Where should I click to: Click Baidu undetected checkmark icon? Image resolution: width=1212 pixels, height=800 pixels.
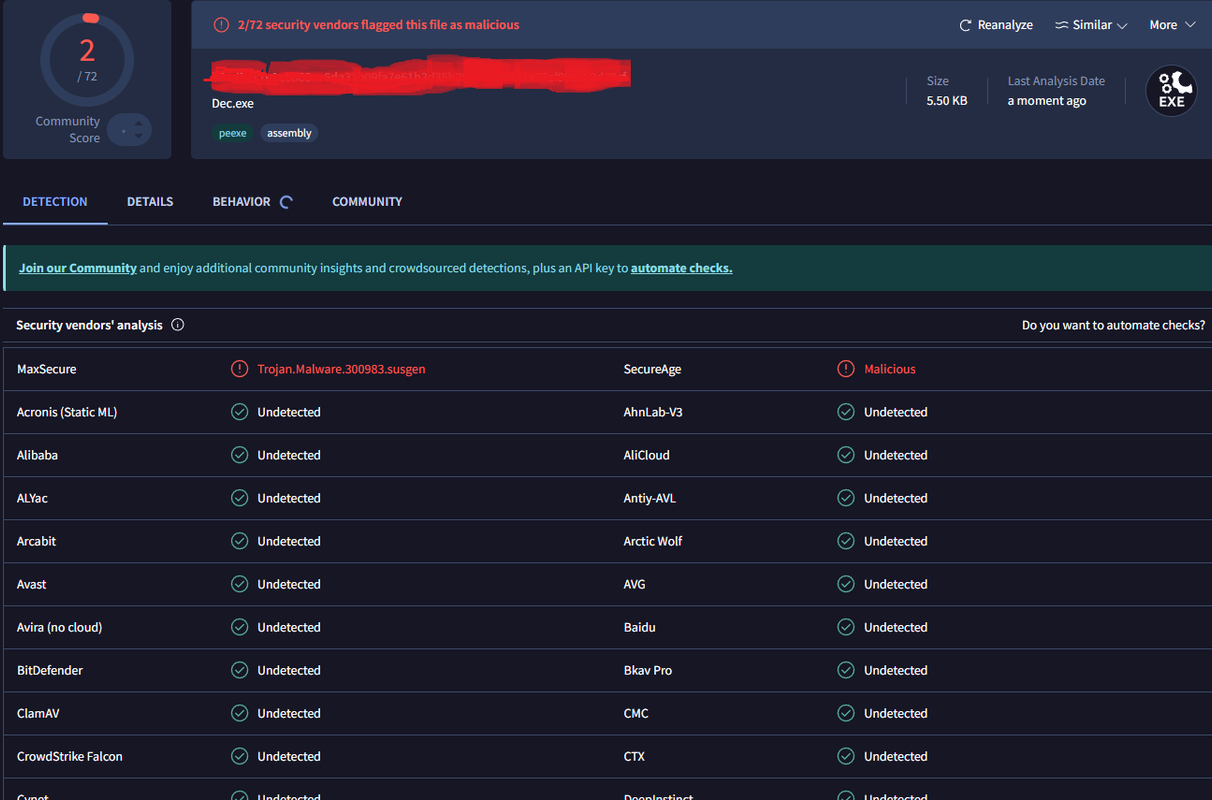pyautogui.click(x=846, y=627)
